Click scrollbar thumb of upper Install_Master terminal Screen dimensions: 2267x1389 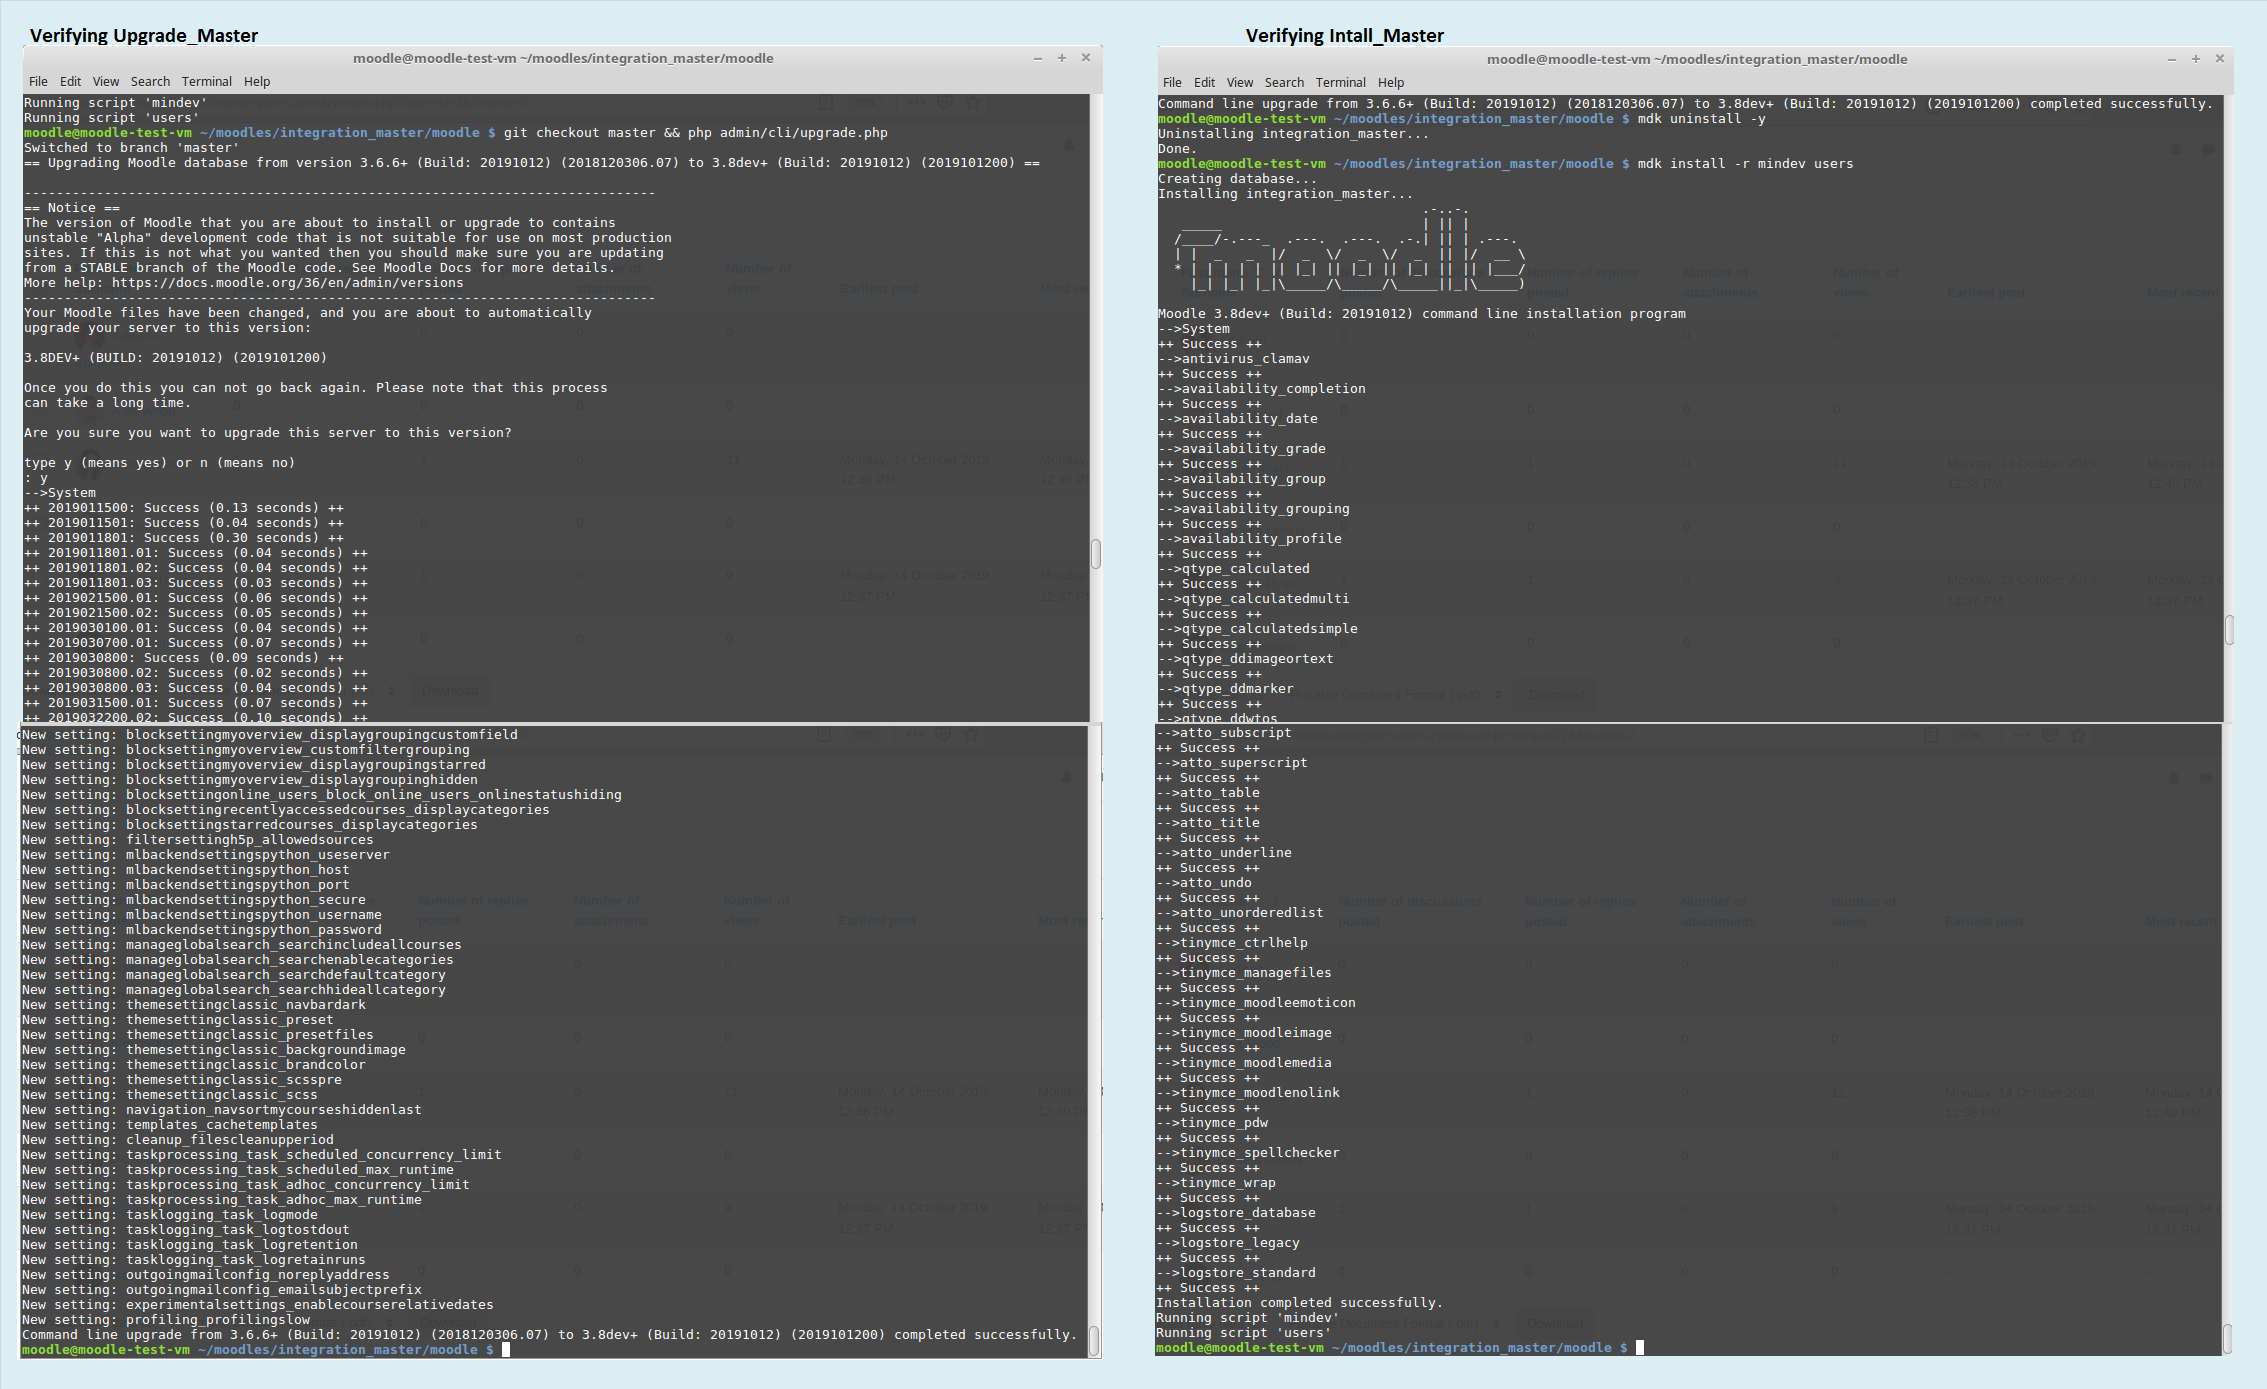point(2229,630)
